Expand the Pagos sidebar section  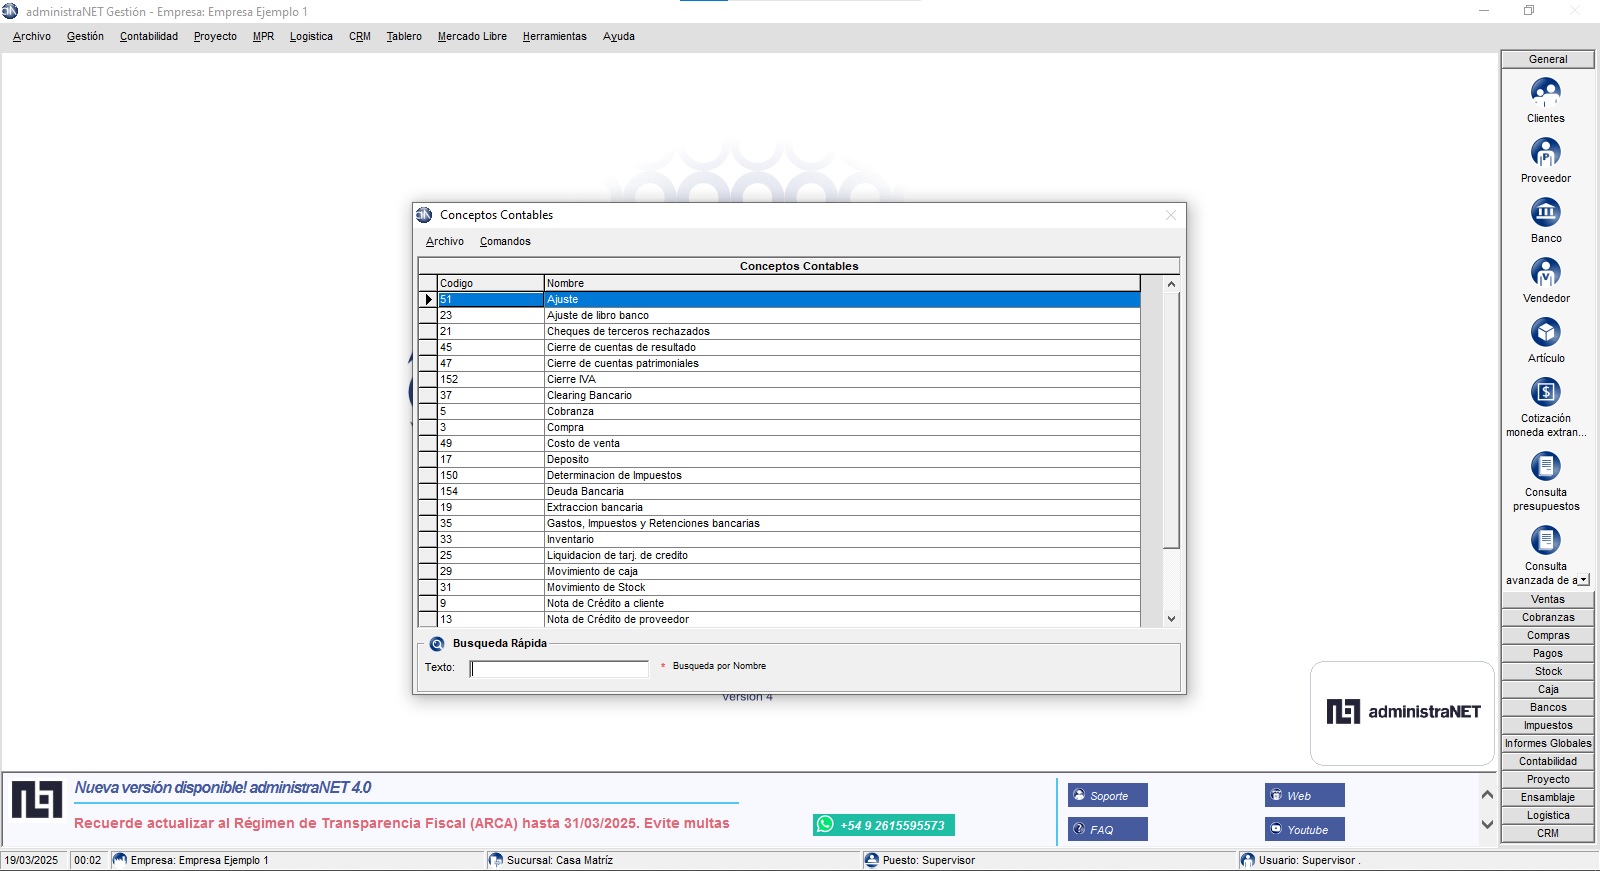1548,654
